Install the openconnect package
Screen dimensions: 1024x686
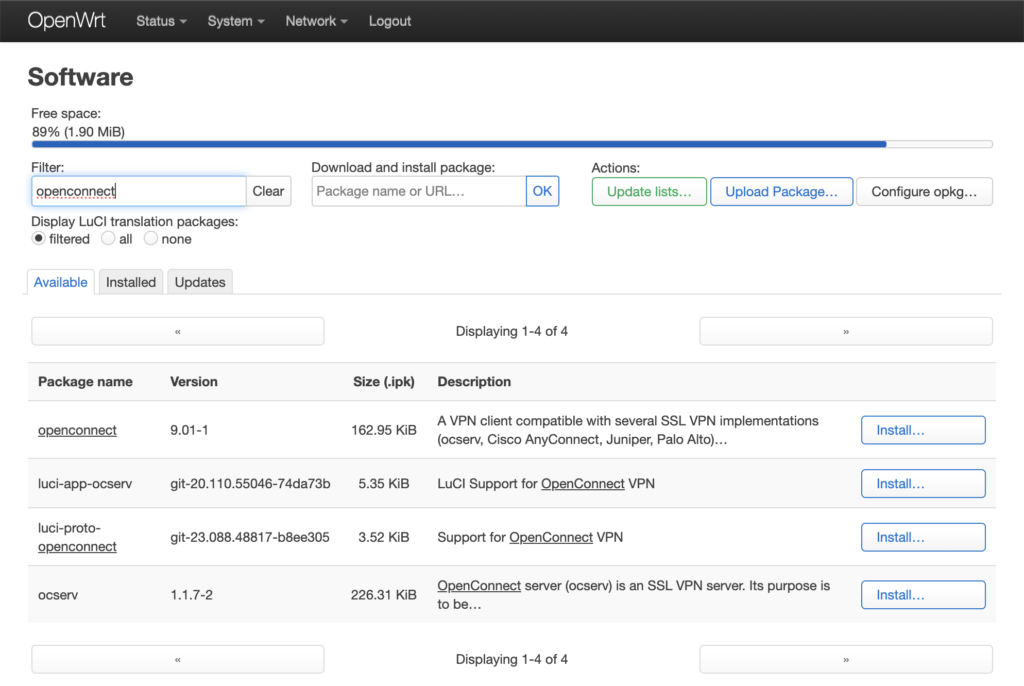(922, 430)
